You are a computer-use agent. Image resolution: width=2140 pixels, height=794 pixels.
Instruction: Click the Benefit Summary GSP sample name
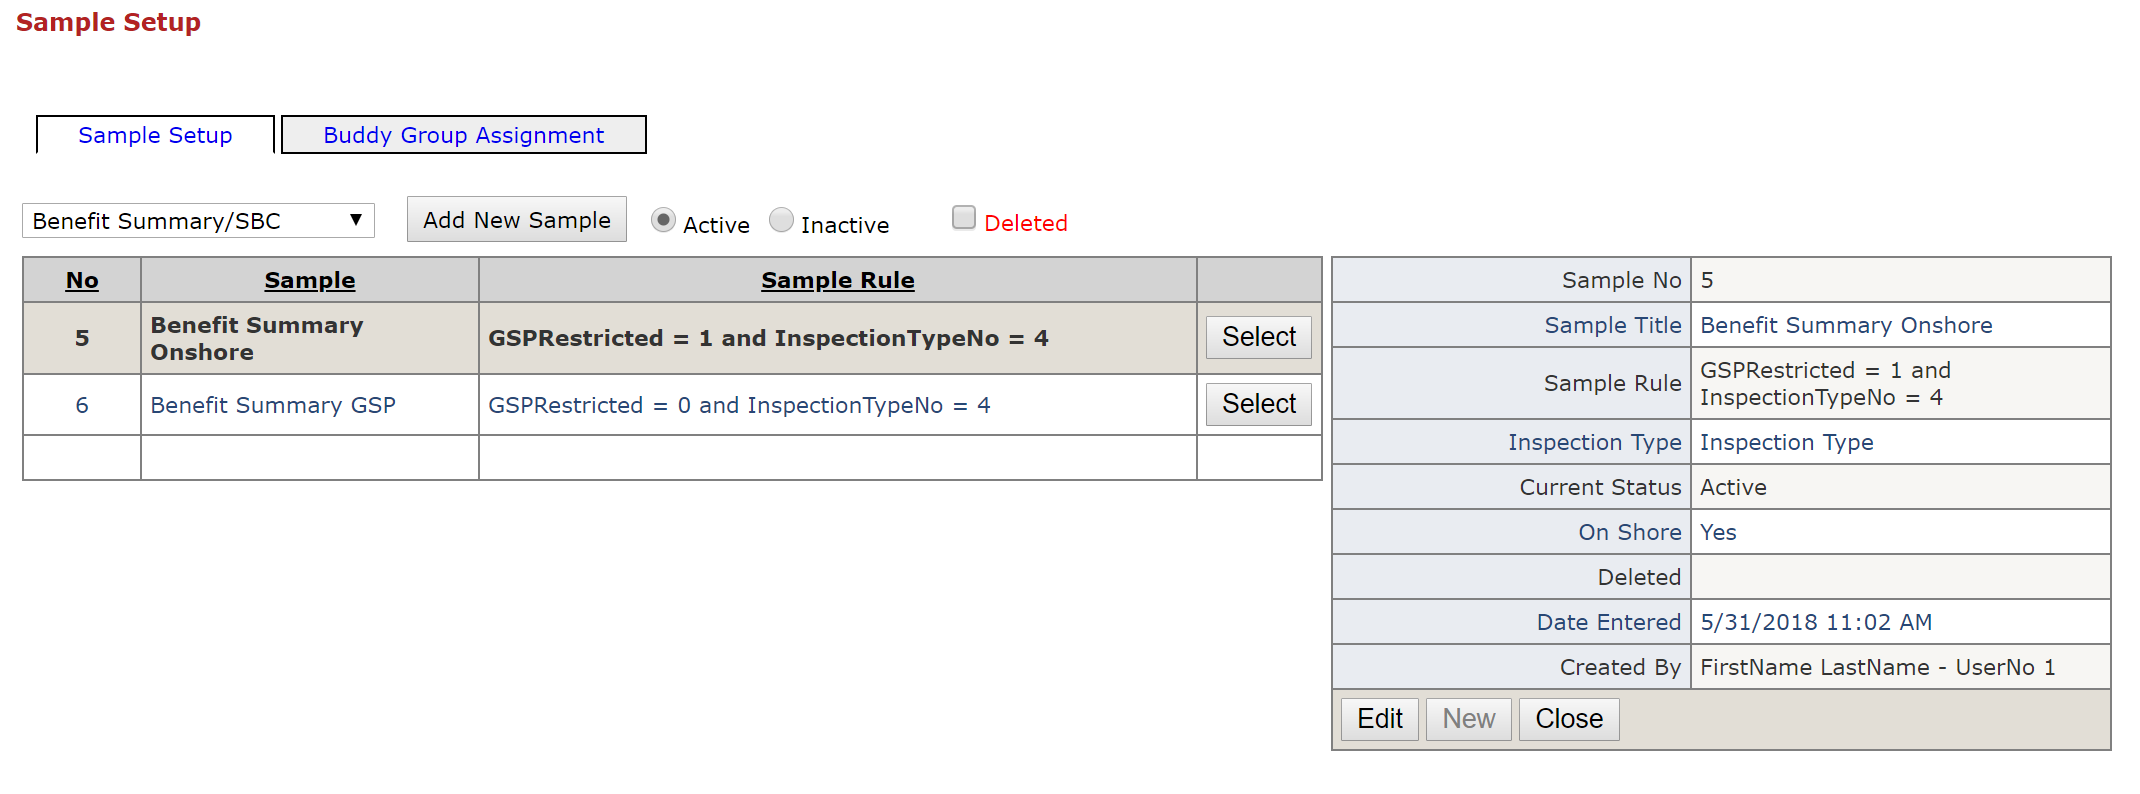273,405
